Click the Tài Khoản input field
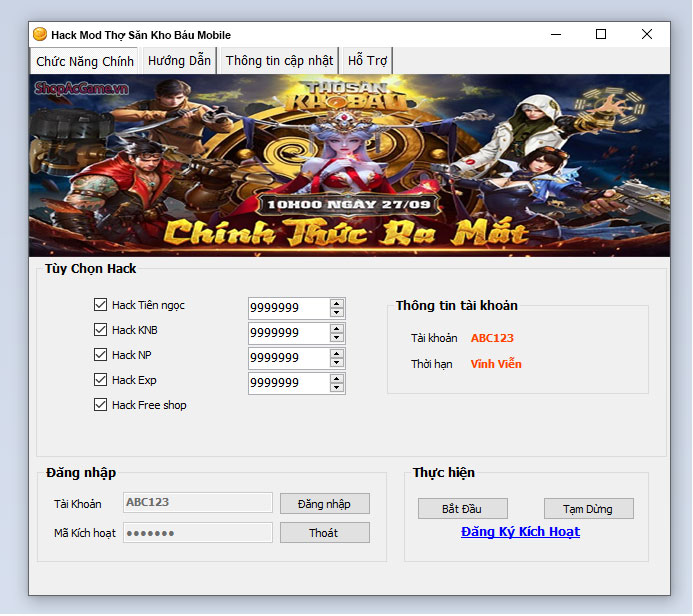This screenshot has width=693, height=616. pos(198,502)
